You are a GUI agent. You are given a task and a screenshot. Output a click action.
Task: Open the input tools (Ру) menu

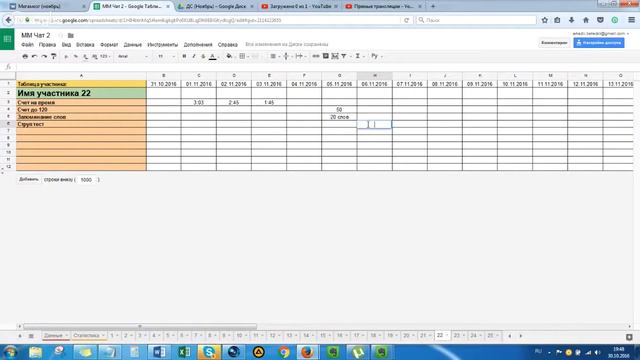coord(376,56)
